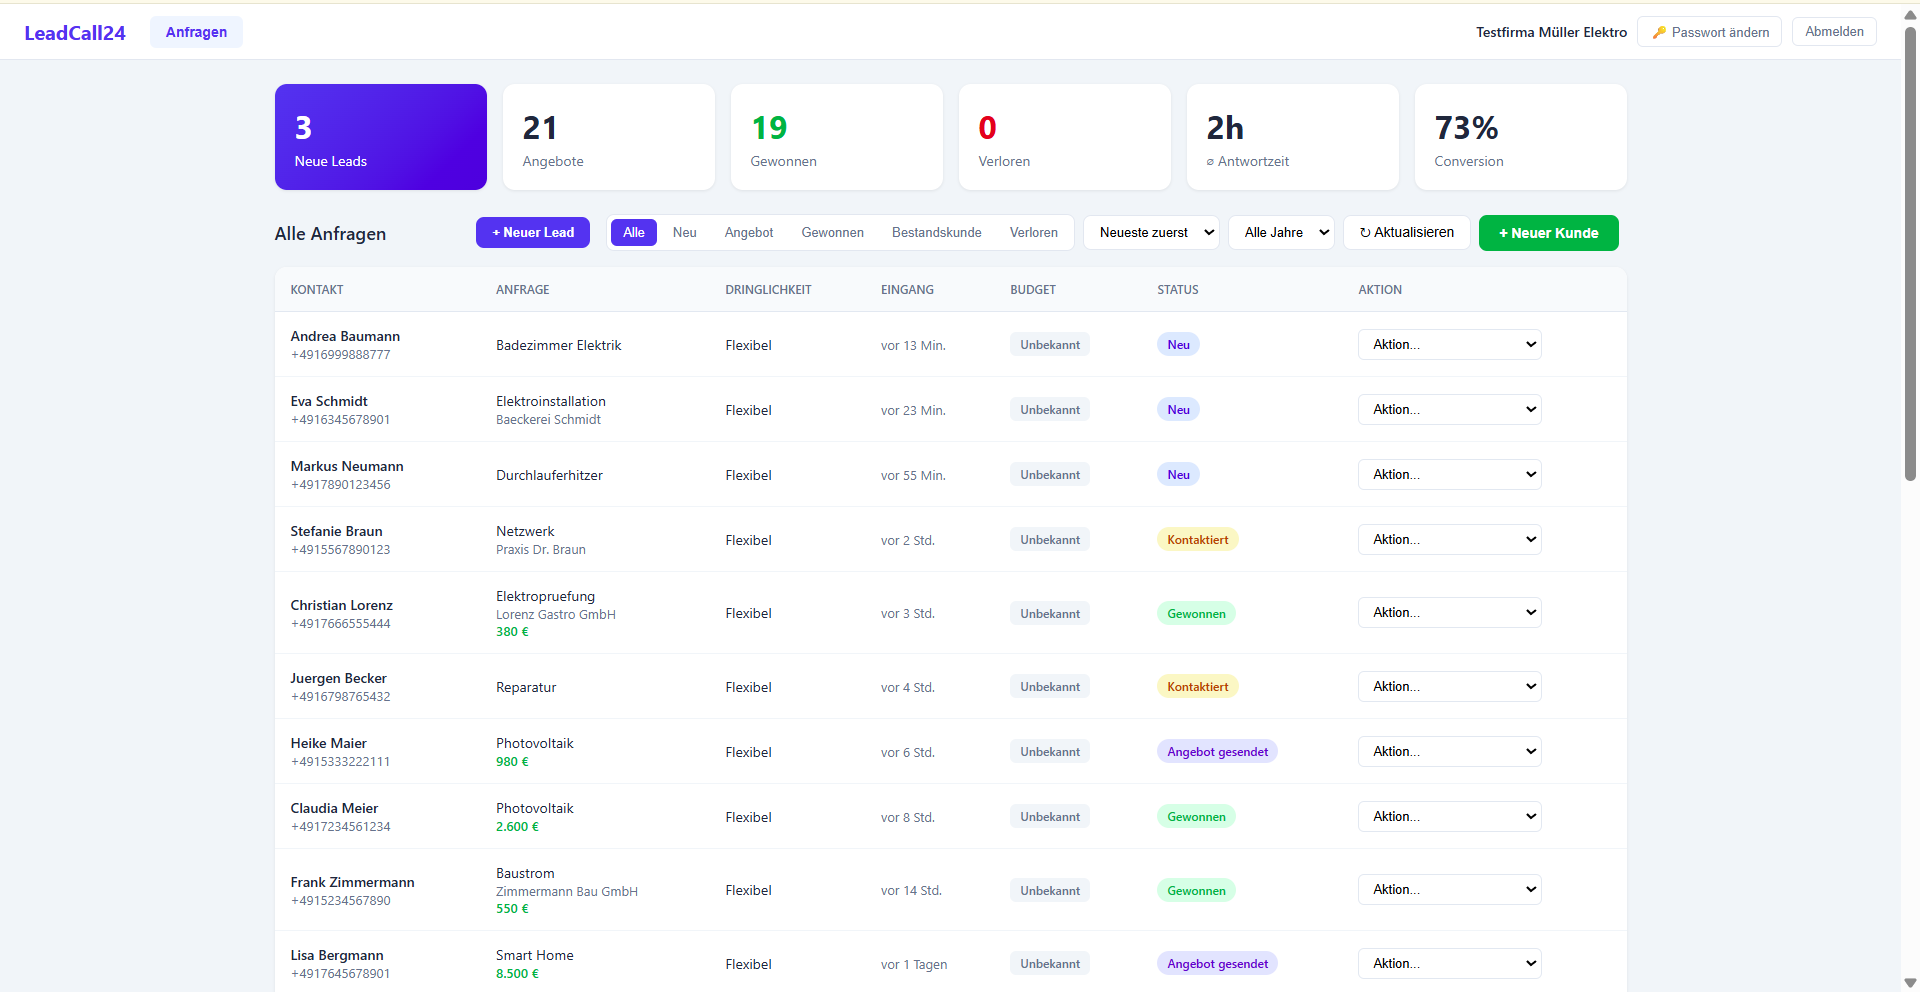Click the Abmelden button
Image resolution: width=1920 pixels, height=992 pixels.
pos(1833,31)
